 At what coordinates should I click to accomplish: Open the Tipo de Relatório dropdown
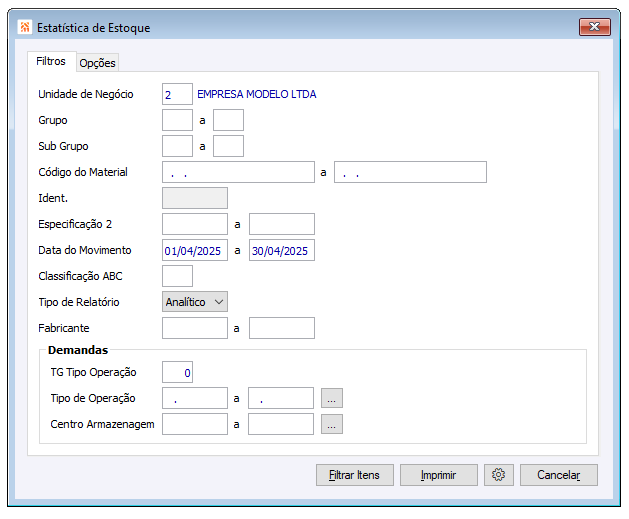(195, 301)
